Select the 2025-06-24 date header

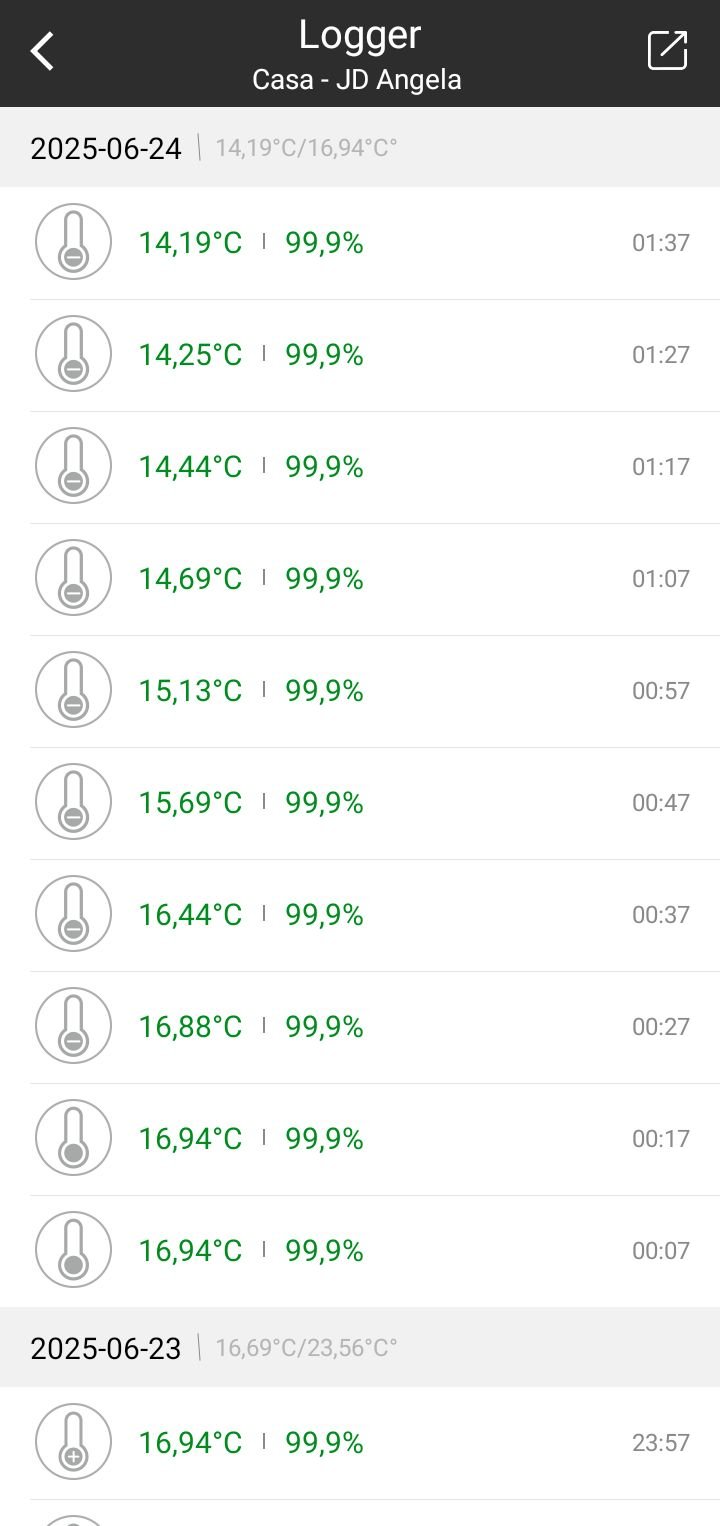(106, 149)
